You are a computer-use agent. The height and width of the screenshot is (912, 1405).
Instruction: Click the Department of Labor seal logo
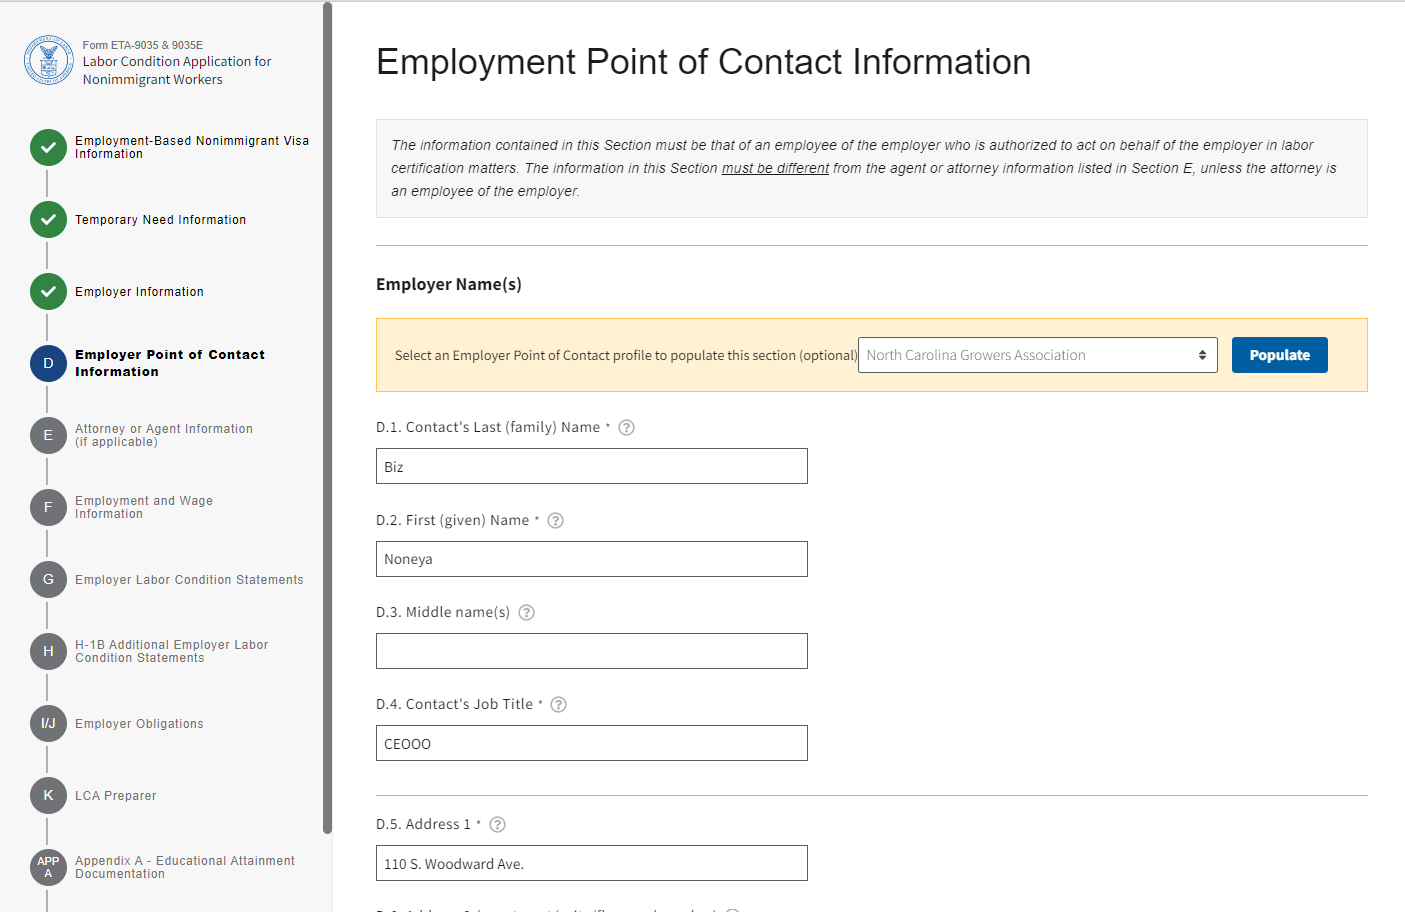click(x=48, y=60)
